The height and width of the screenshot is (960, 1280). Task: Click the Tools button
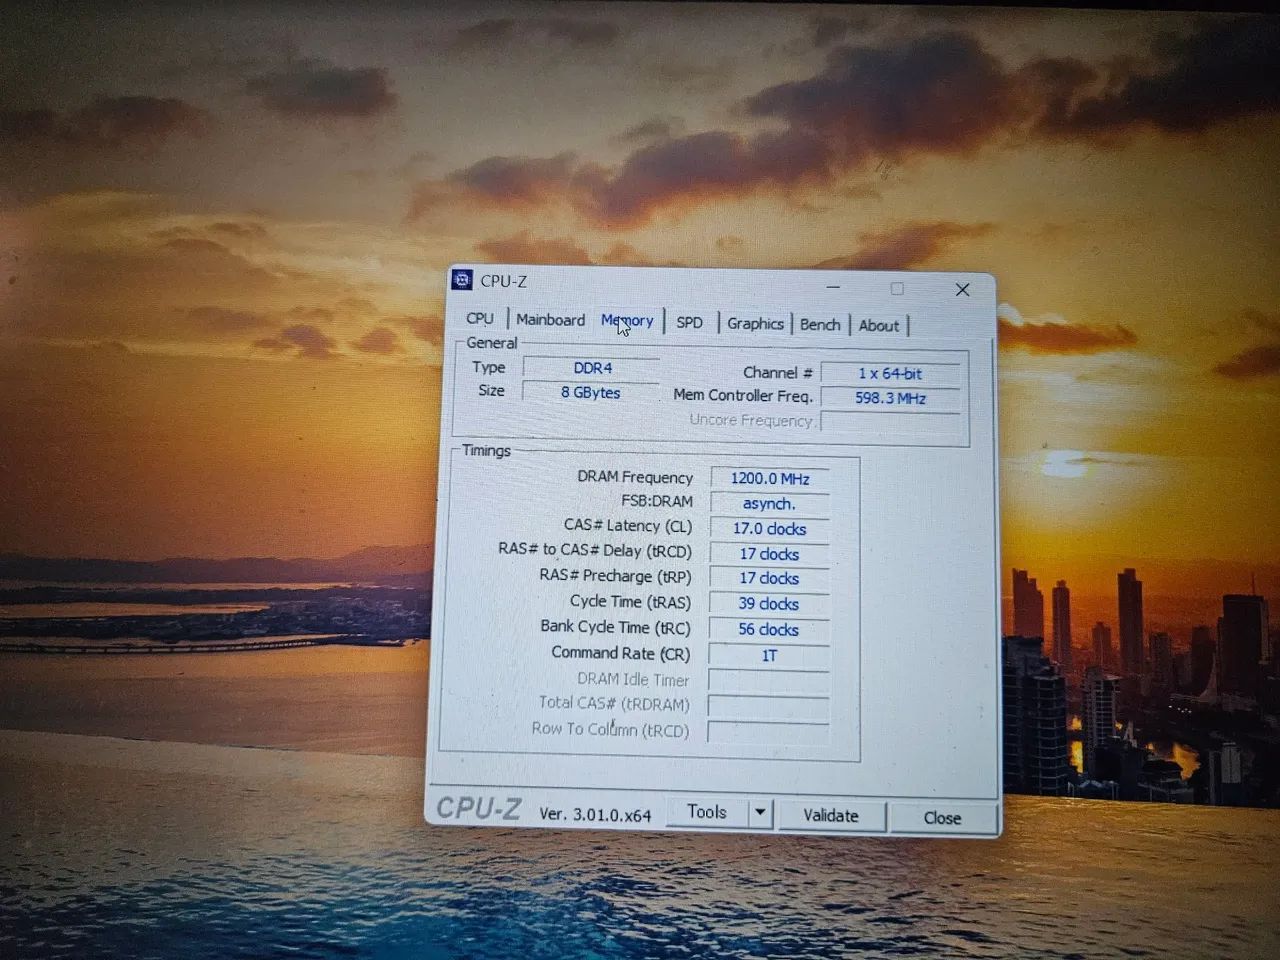click(x=707, y=812)
